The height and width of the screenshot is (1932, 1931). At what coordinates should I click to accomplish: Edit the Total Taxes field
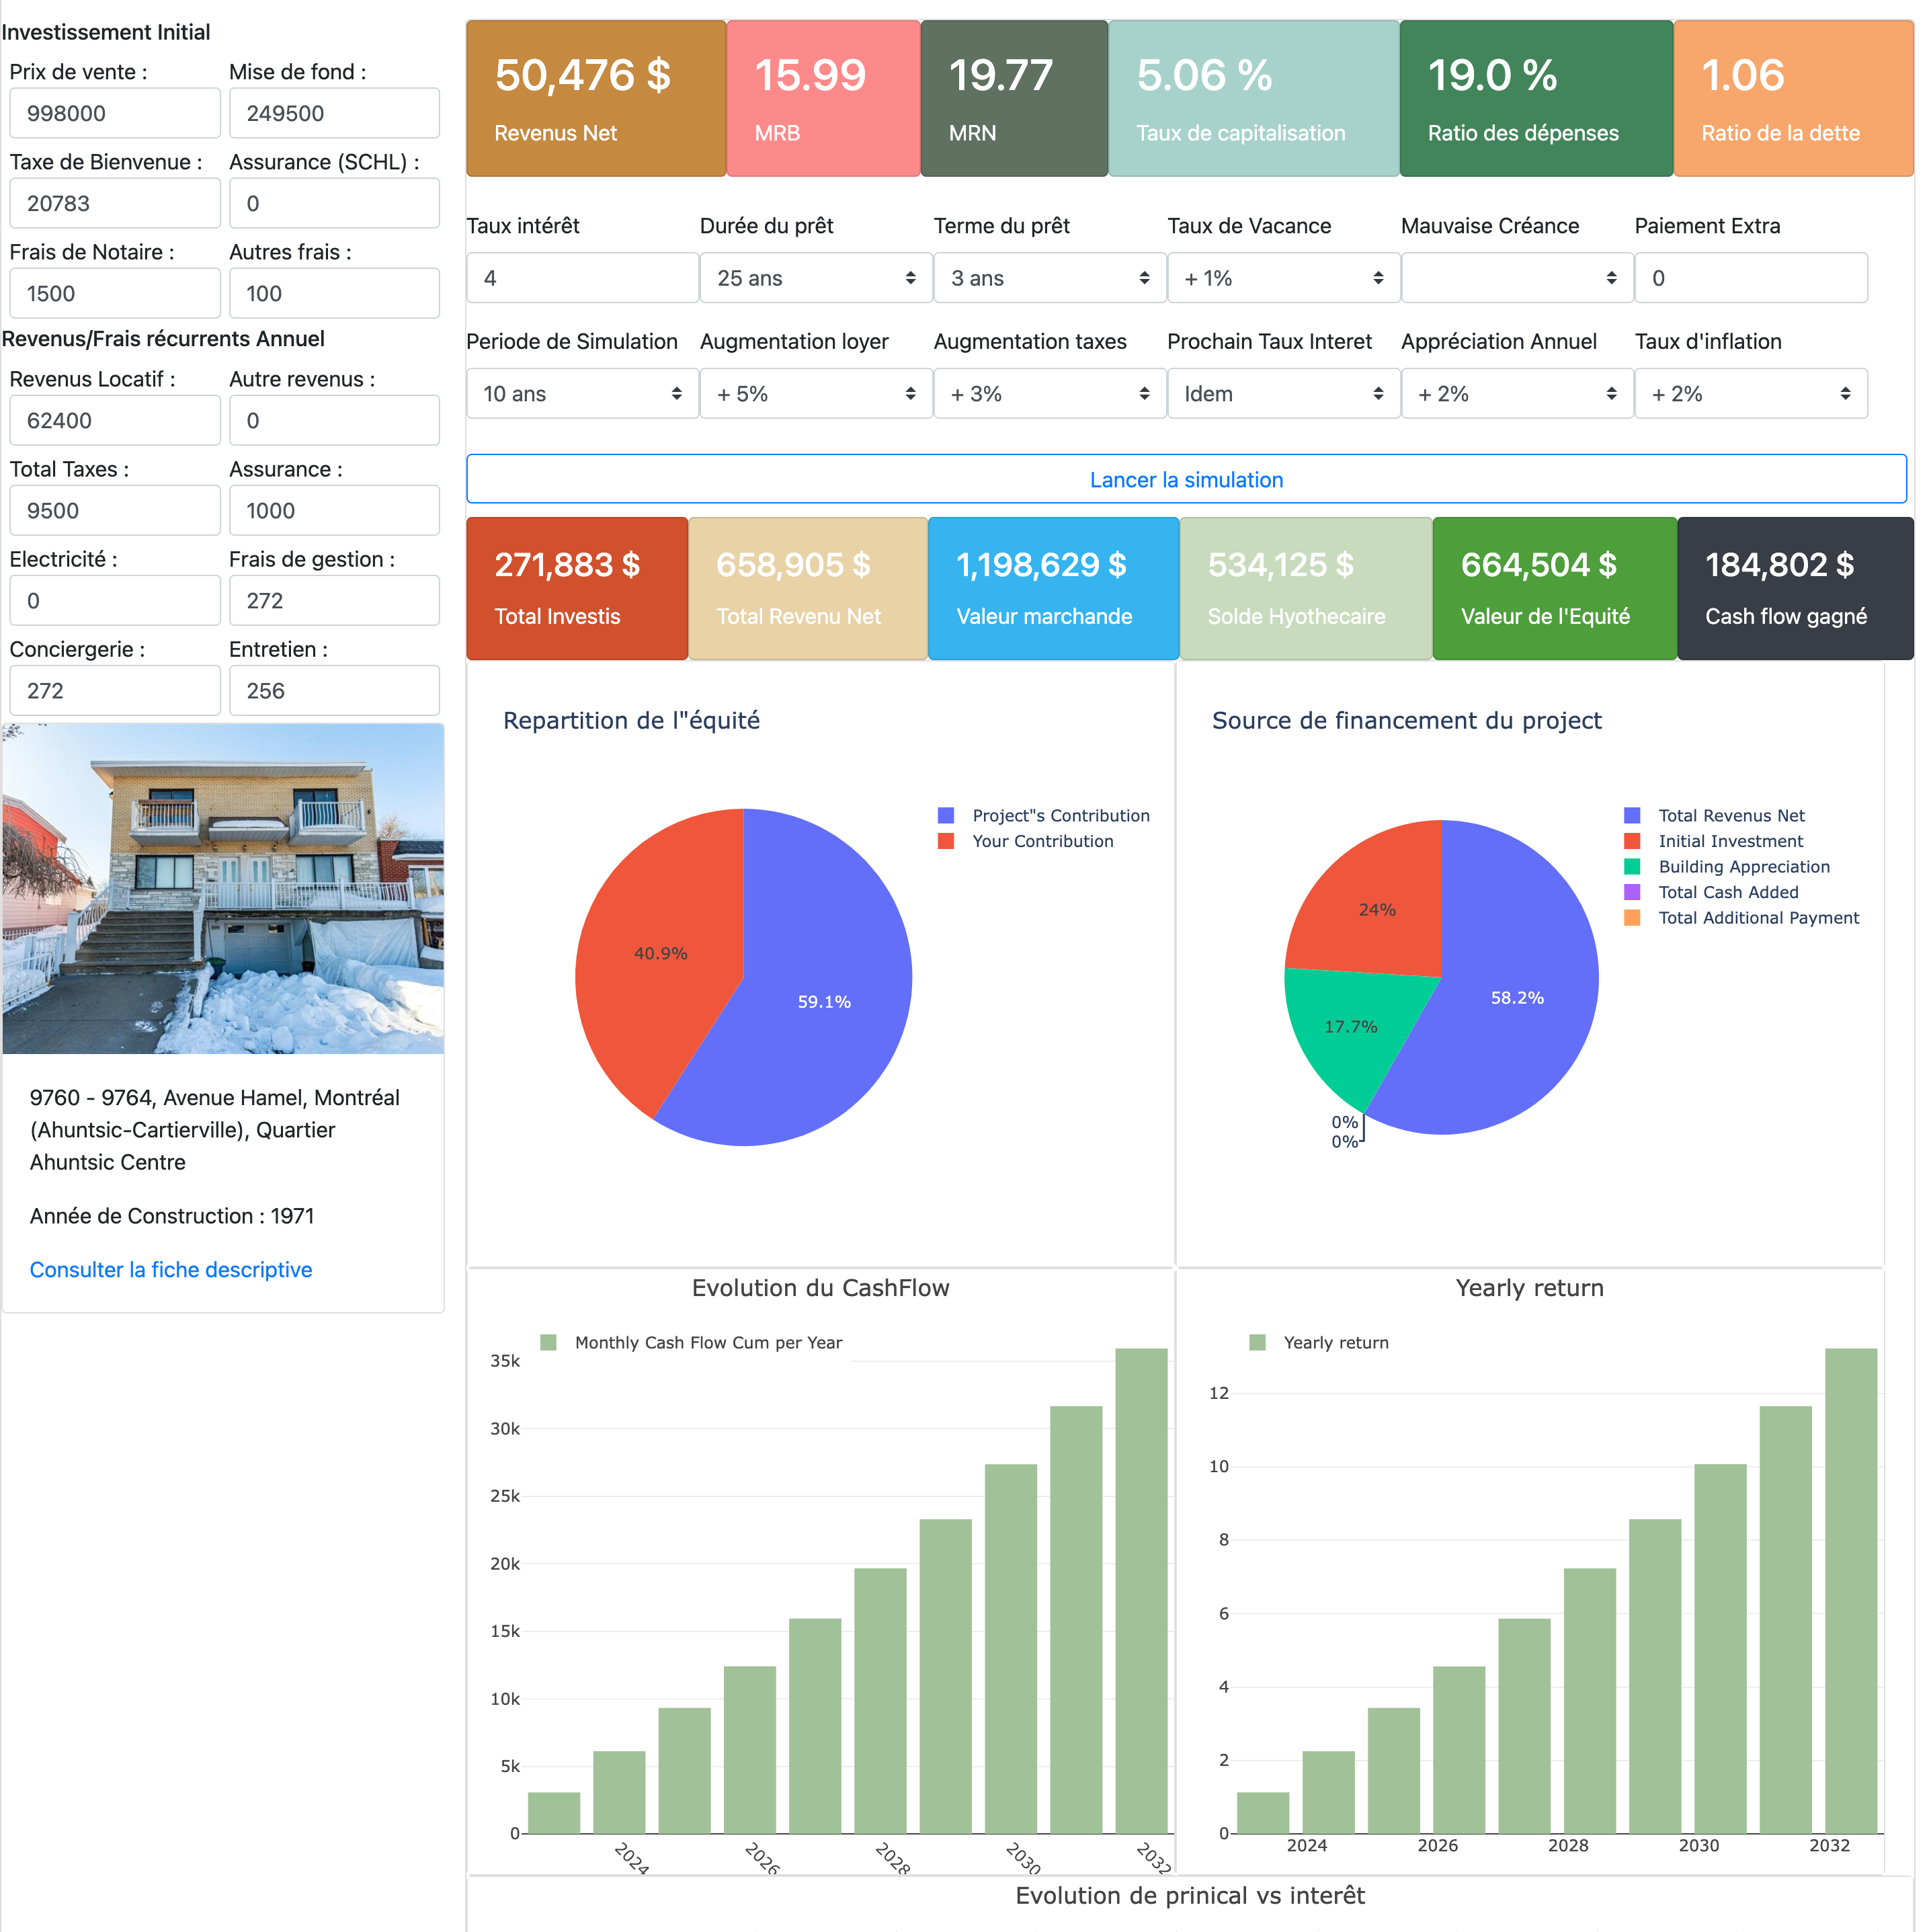tap(115, 510)
